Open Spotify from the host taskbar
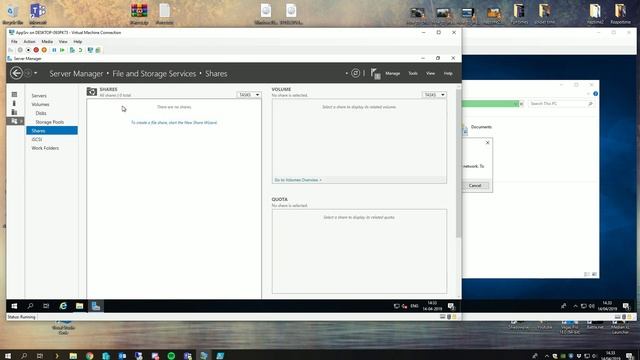 click(171, 356)
